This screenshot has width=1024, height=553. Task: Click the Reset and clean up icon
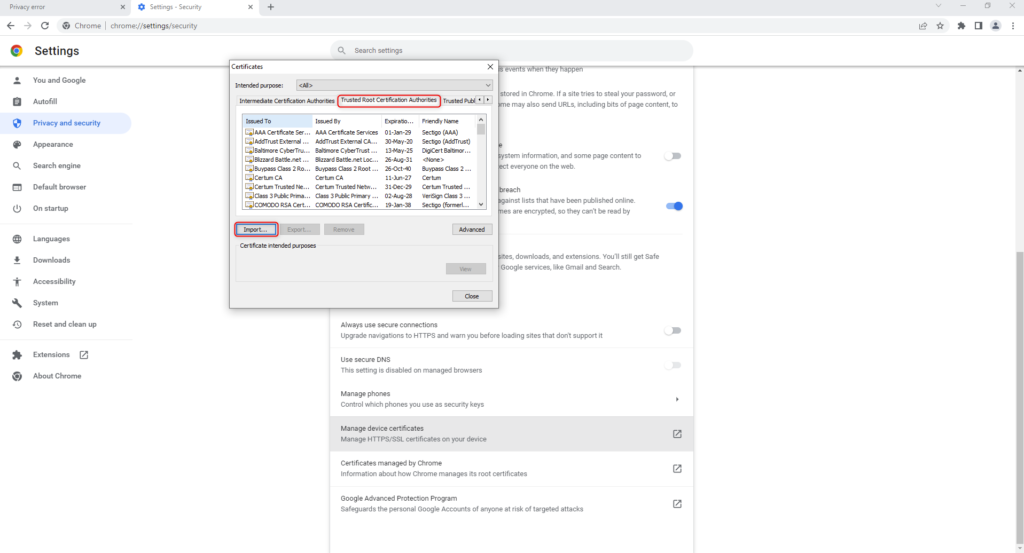tap(17, 324)
